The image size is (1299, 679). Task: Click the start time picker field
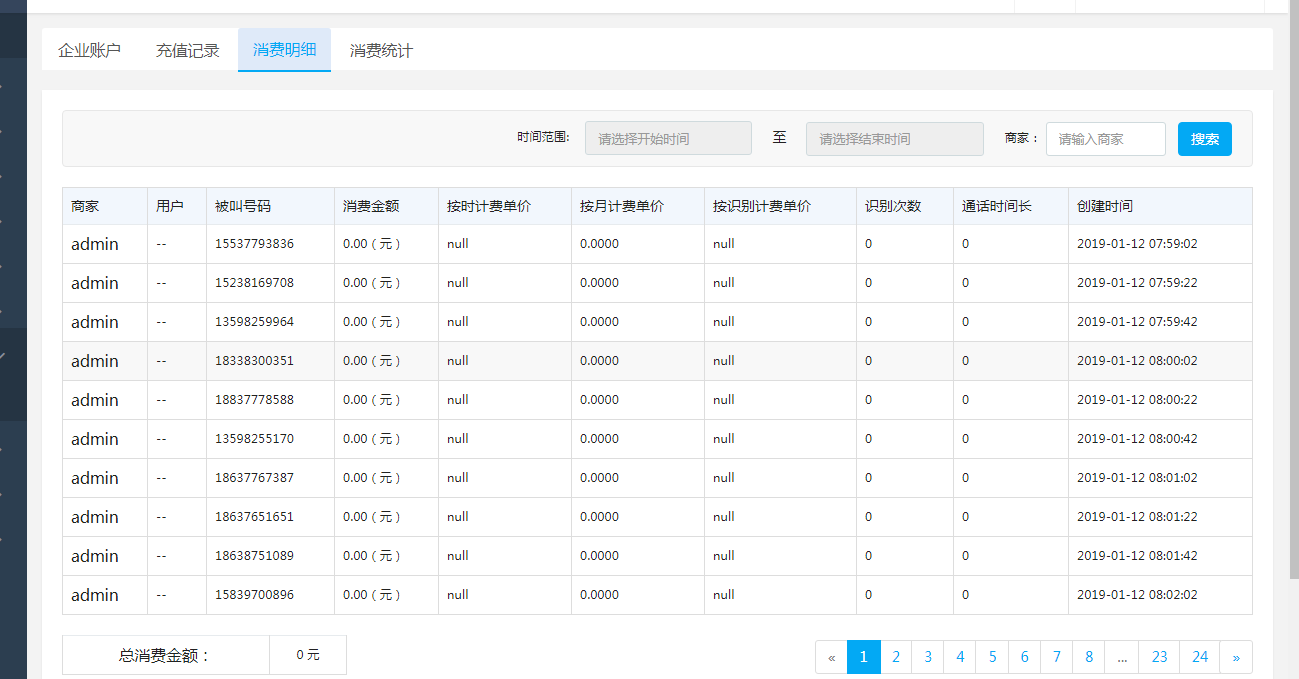tap(668, 139)
